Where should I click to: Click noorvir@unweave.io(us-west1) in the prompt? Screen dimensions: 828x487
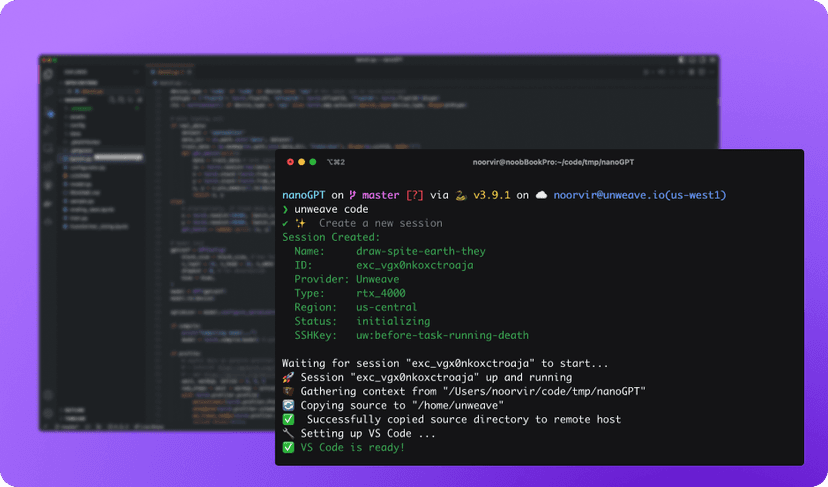pyautogui.click(x=640, y=195)
